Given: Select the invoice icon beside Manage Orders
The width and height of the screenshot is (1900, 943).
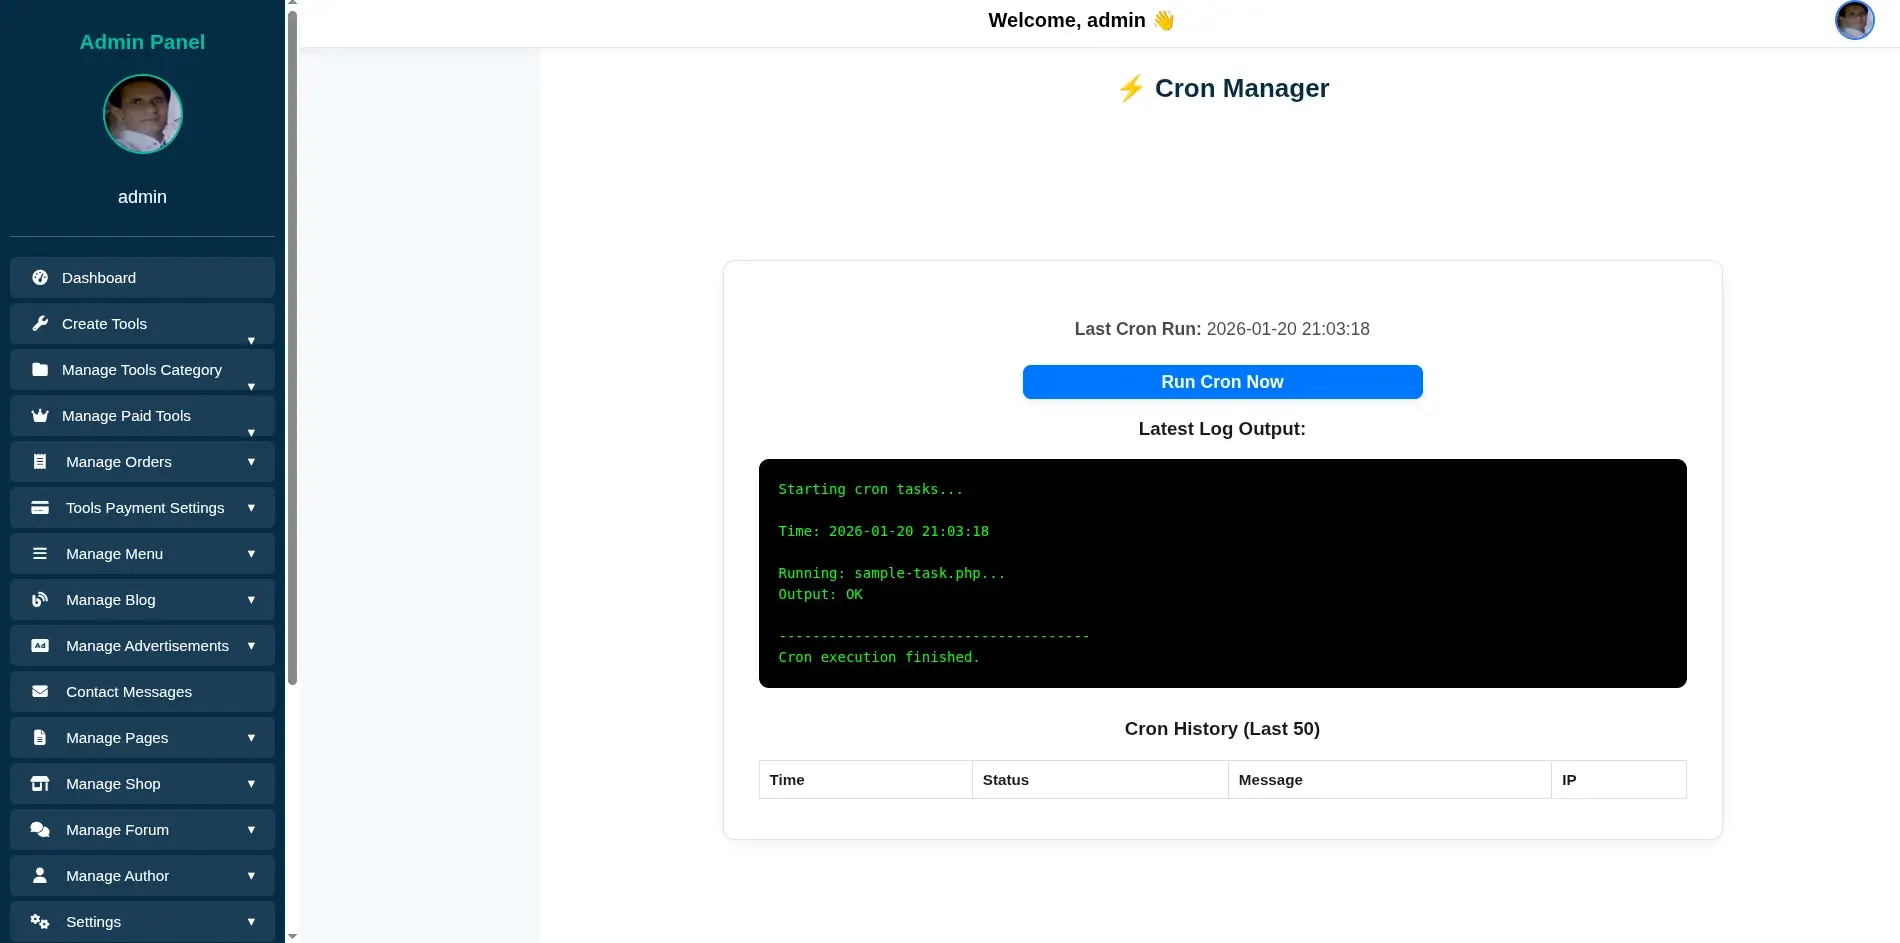Looking at the screenshot, I should pyautogui.click(x=40, y=461).
